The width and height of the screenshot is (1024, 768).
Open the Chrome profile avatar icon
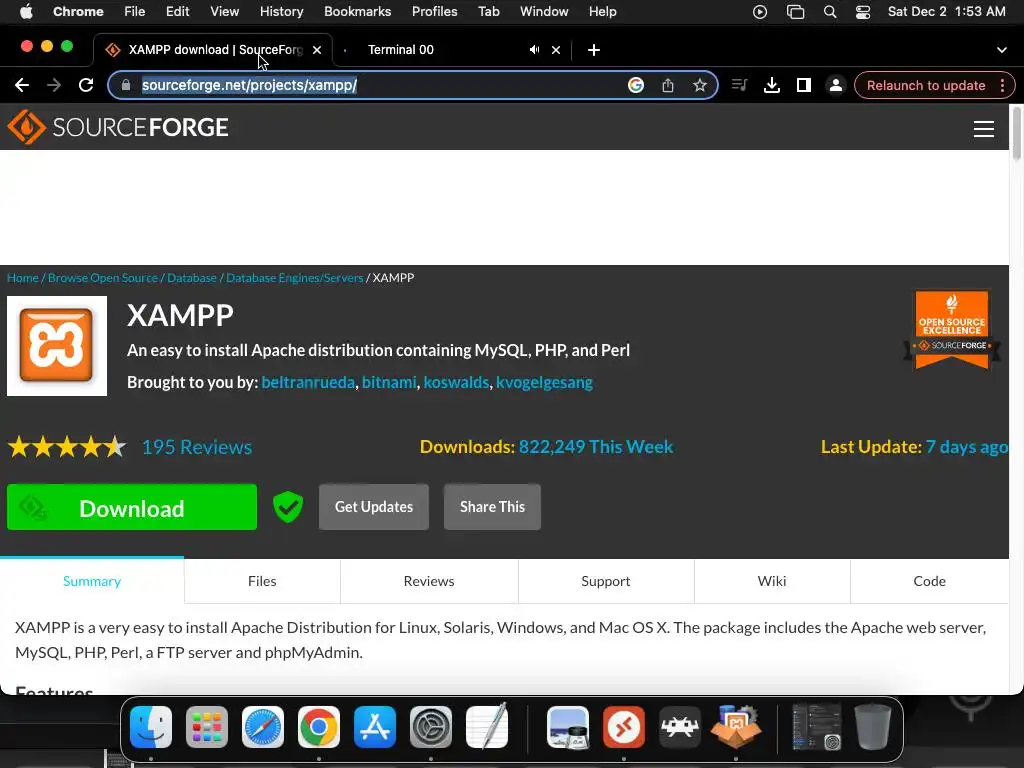tap(835, 85)
